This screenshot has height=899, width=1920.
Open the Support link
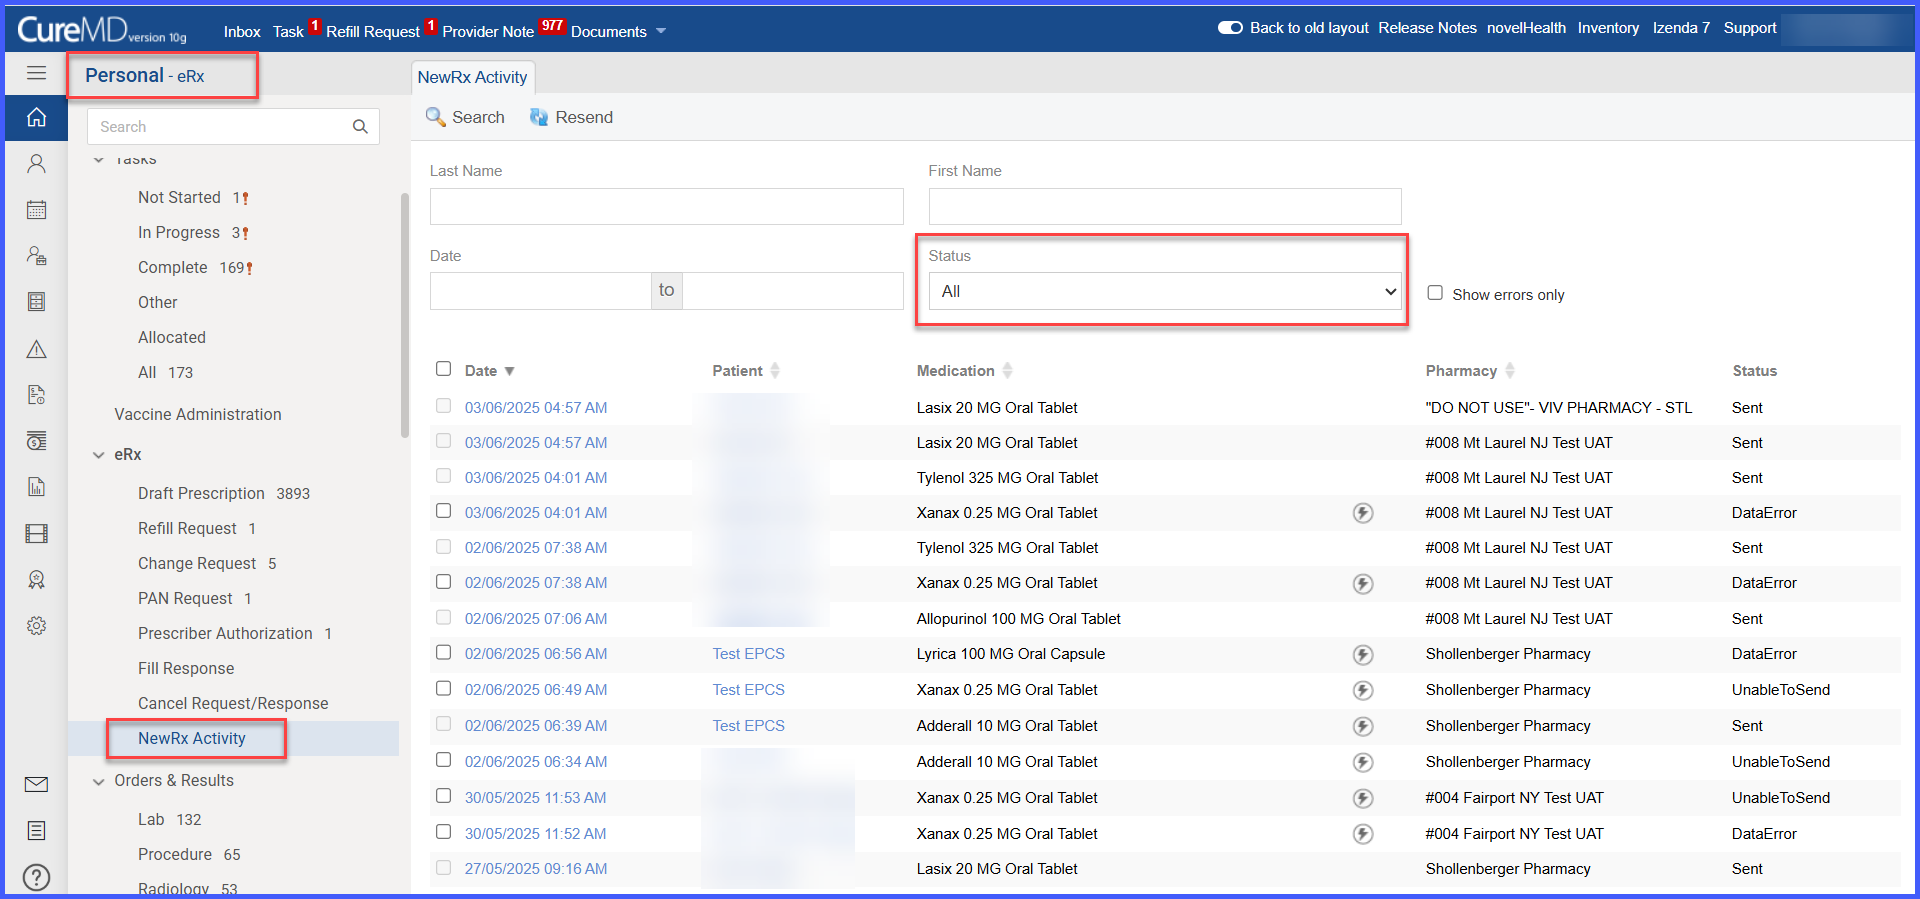(1750, 28)
